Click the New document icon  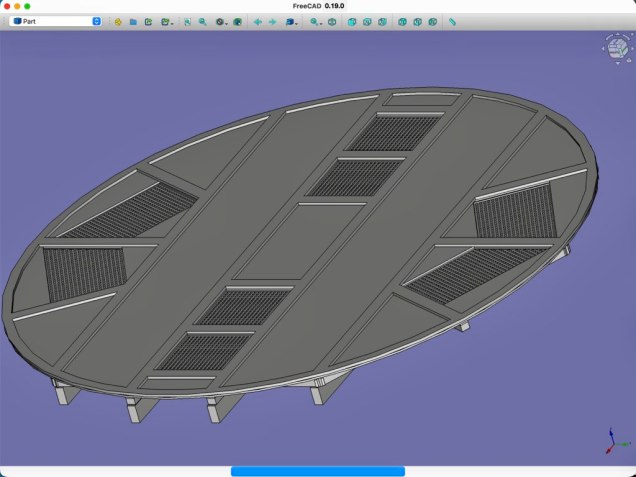(118, 21)
